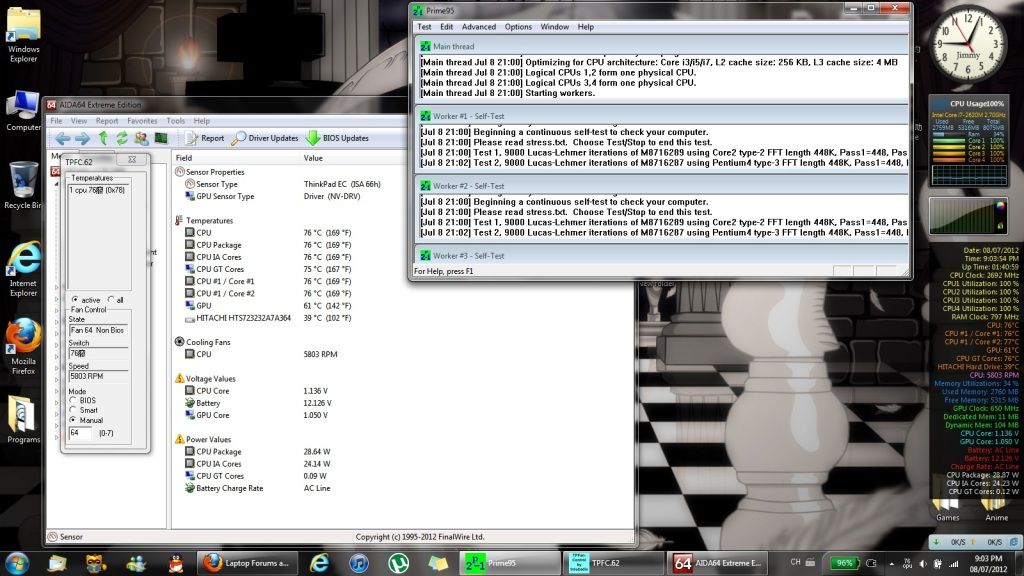The height and width of the screenshot is (576, 1024).
Task: Open AIDA64 File menu
Action: [56, 121]
